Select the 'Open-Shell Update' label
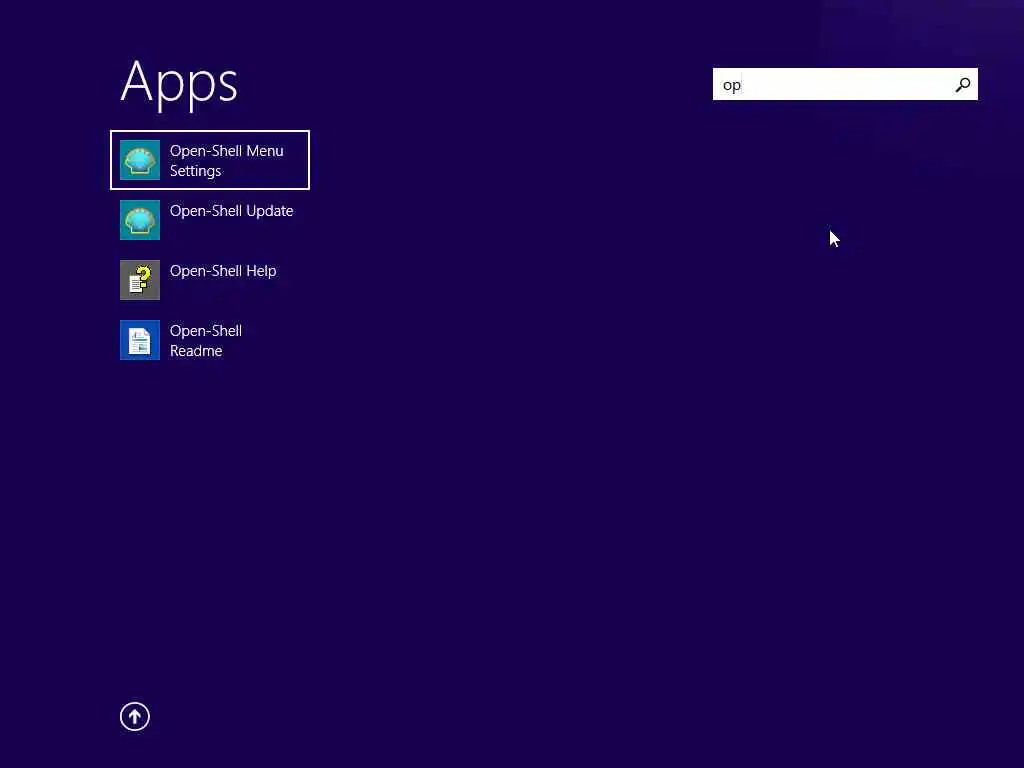Screen dimensions: 1024x768 231,211
